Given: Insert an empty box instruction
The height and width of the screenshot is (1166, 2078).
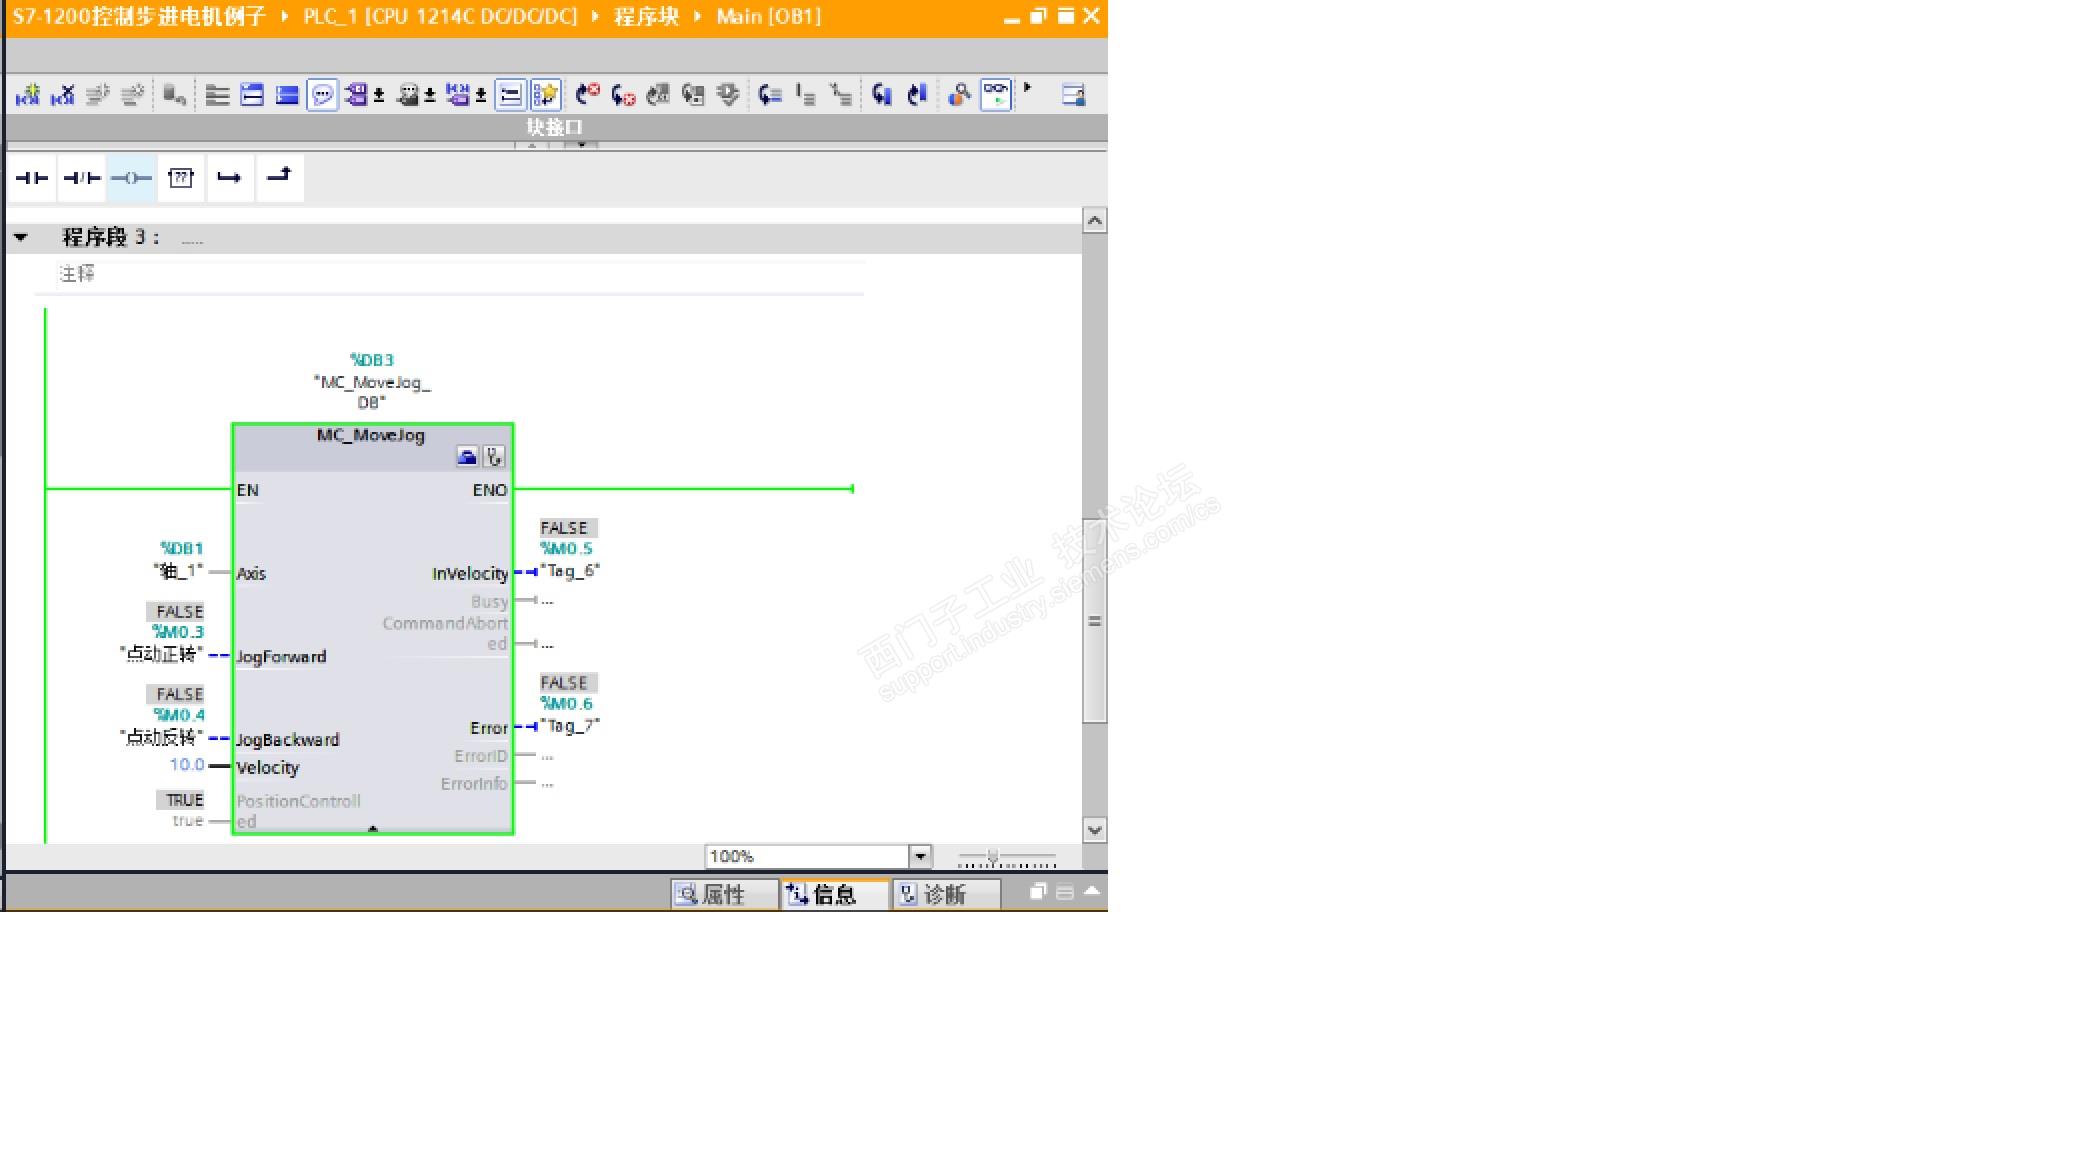Looking at the screenshot, I should (181, 178).
